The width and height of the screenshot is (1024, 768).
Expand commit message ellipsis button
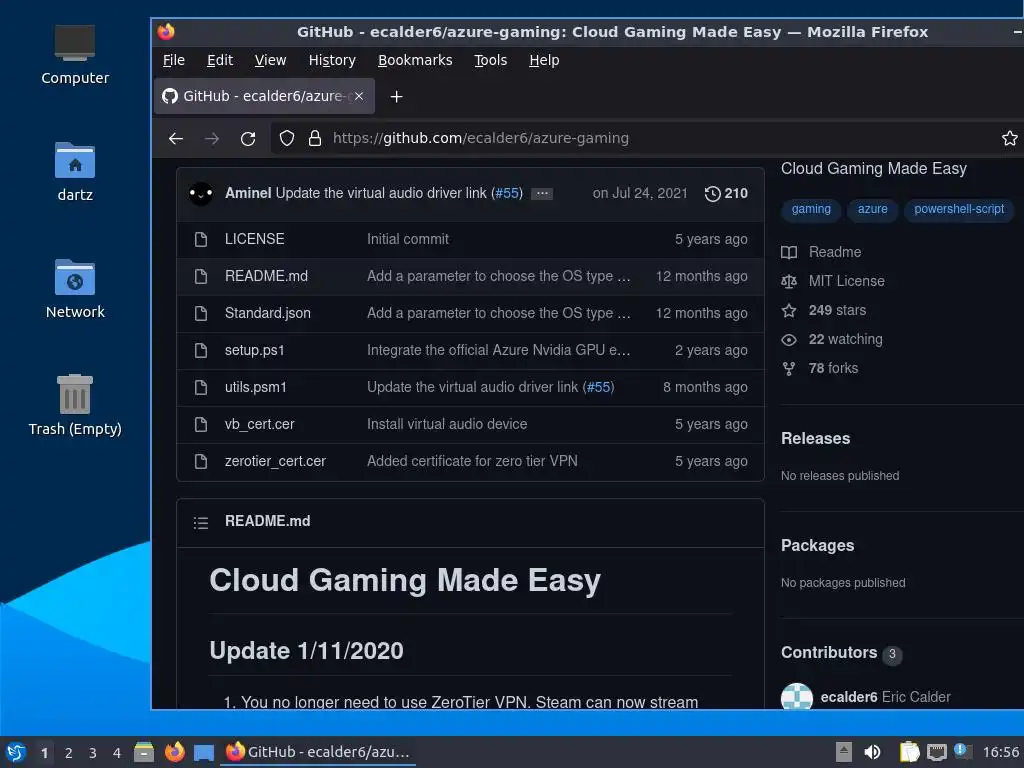(x=542, y=193)
